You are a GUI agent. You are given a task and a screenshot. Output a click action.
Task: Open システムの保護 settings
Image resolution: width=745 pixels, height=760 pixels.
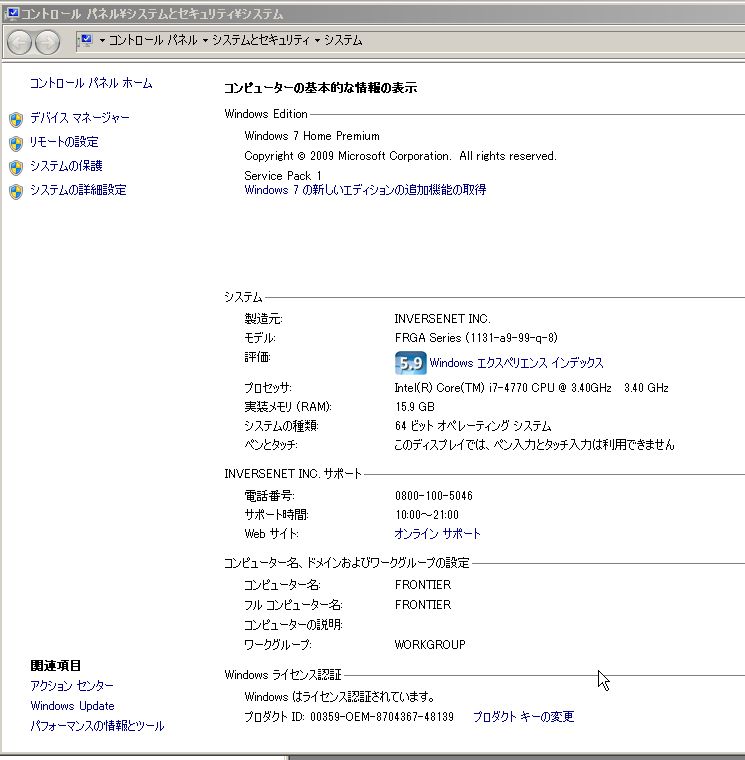(66, 166)
